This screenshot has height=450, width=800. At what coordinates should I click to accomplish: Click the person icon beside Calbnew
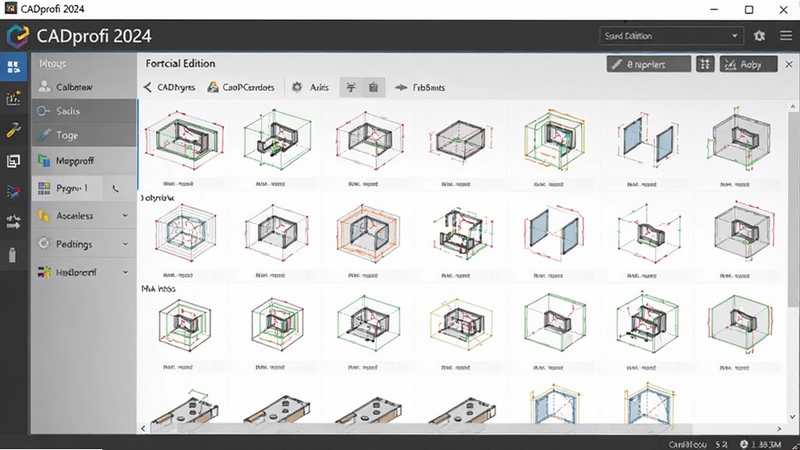44,86
